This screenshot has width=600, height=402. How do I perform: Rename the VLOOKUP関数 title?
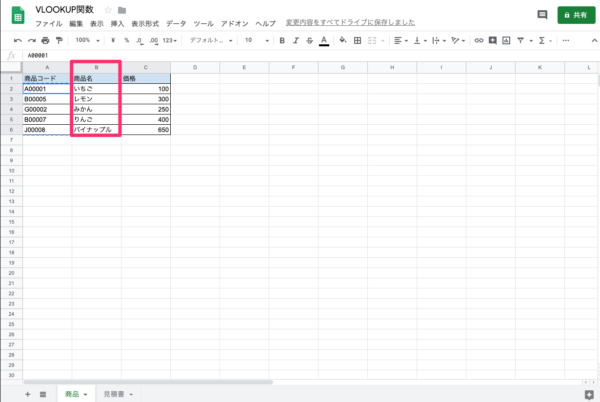(64, 10)
